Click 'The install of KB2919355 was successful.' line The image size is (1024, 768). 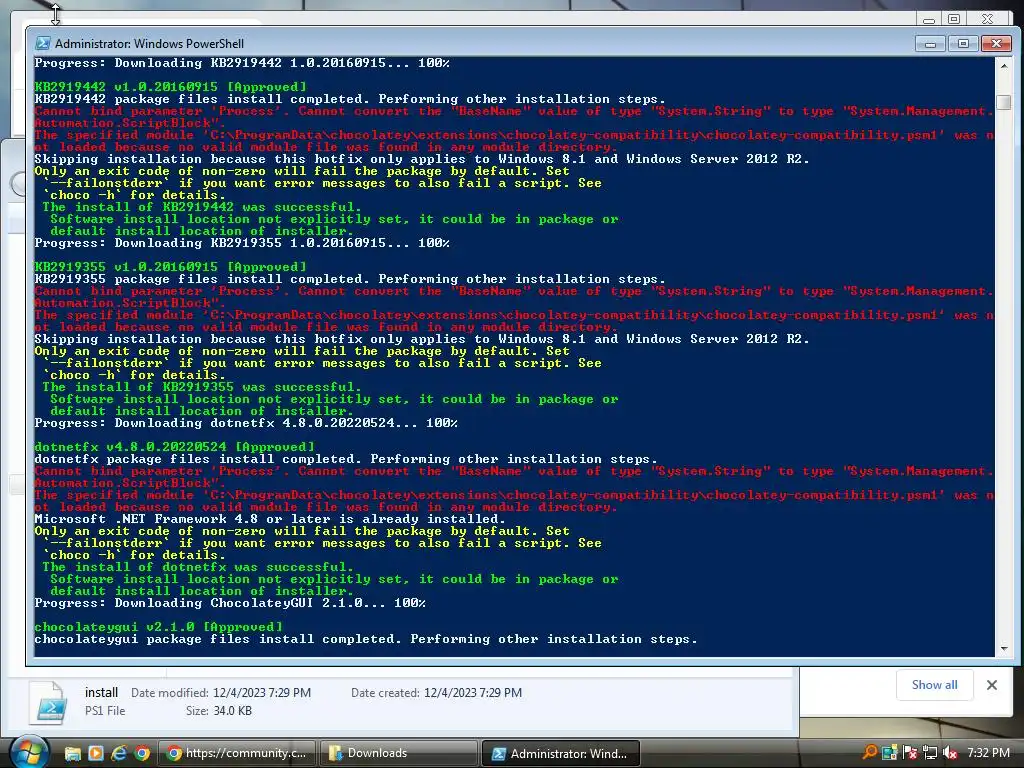click(202, 387)
